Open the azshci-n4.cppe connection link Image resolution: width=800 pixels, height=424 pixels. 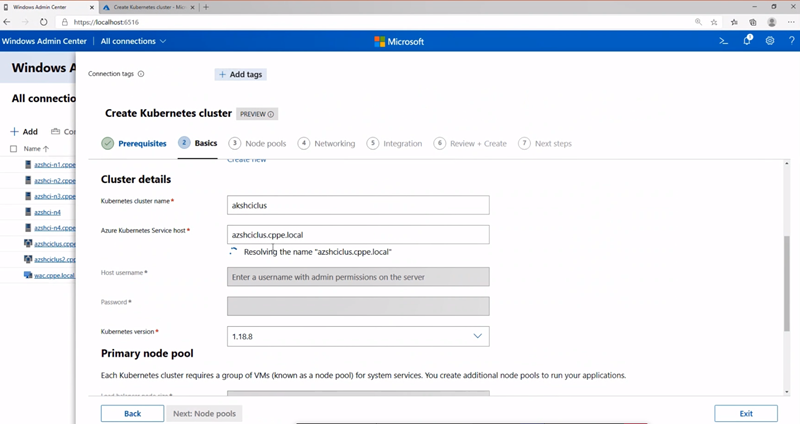(x=55, y=228)
